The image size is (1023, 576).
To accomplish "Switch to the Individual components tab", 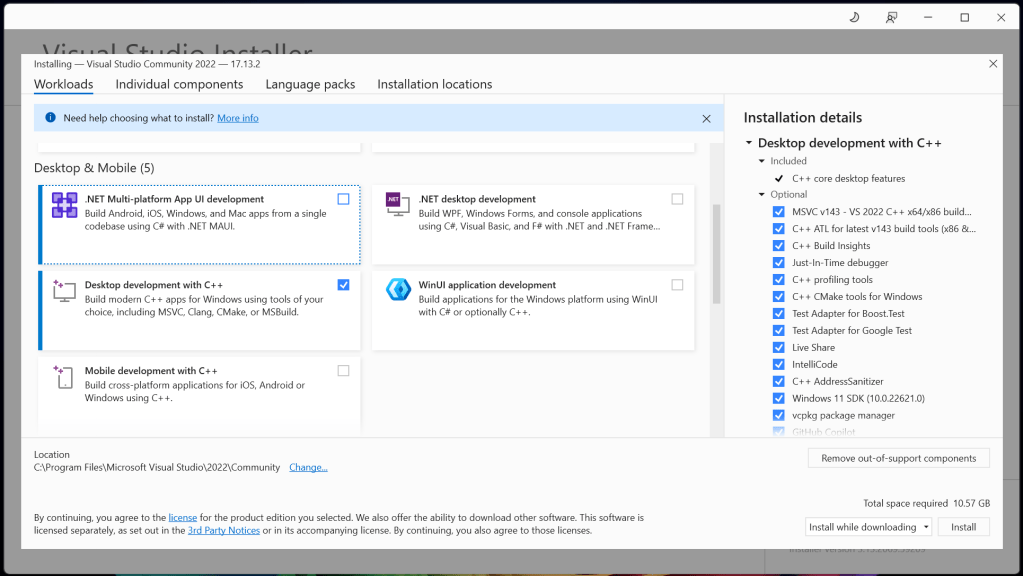I will pyautogui.click(x=179, y=85).
